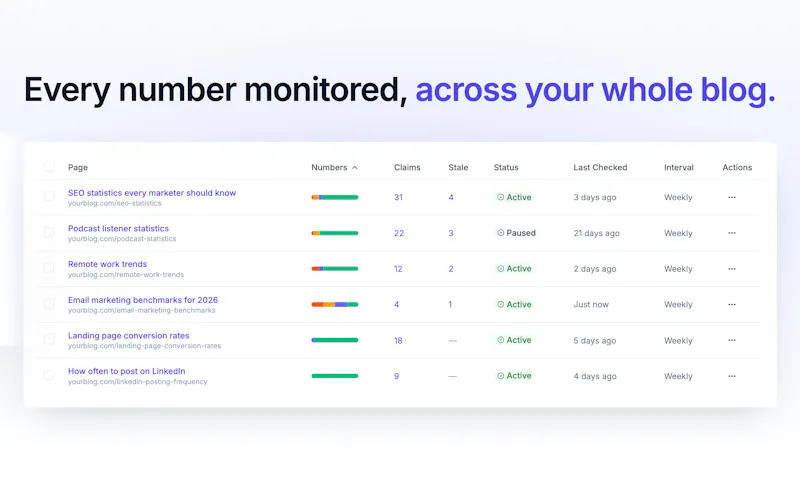Viewport: 800px width, 479px height.
Task: Check the Podcast listener statistics row checkbox
Action: (x=49, y=232)
